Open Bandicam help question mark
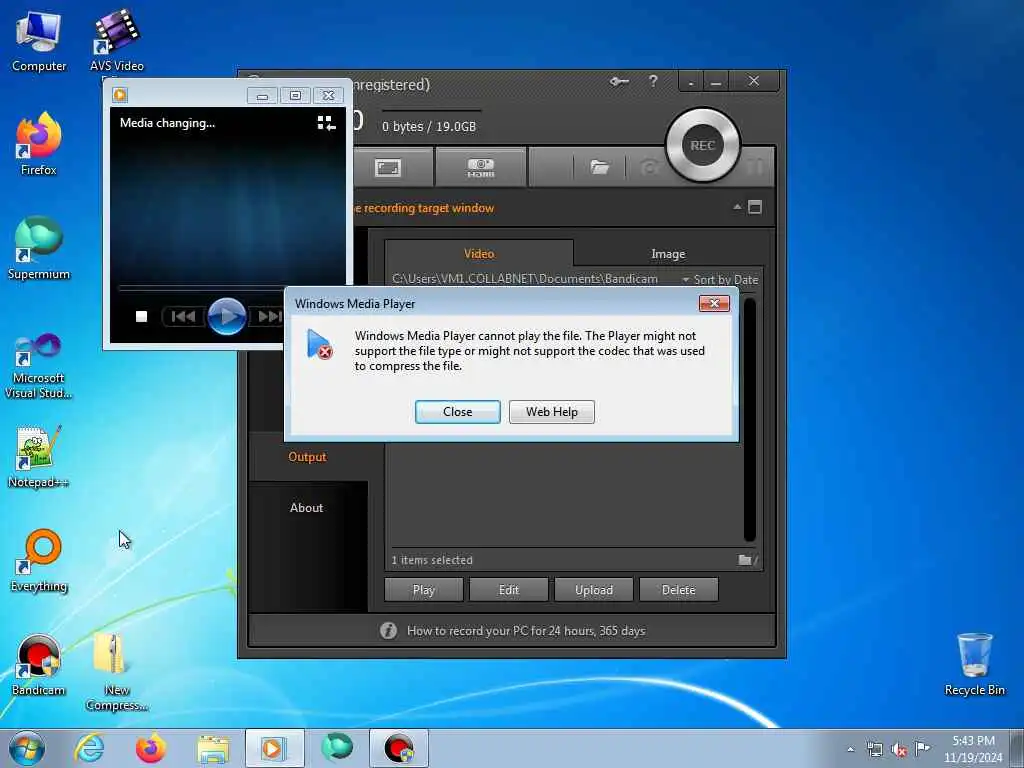1024x768 pixels. [653, 81]
